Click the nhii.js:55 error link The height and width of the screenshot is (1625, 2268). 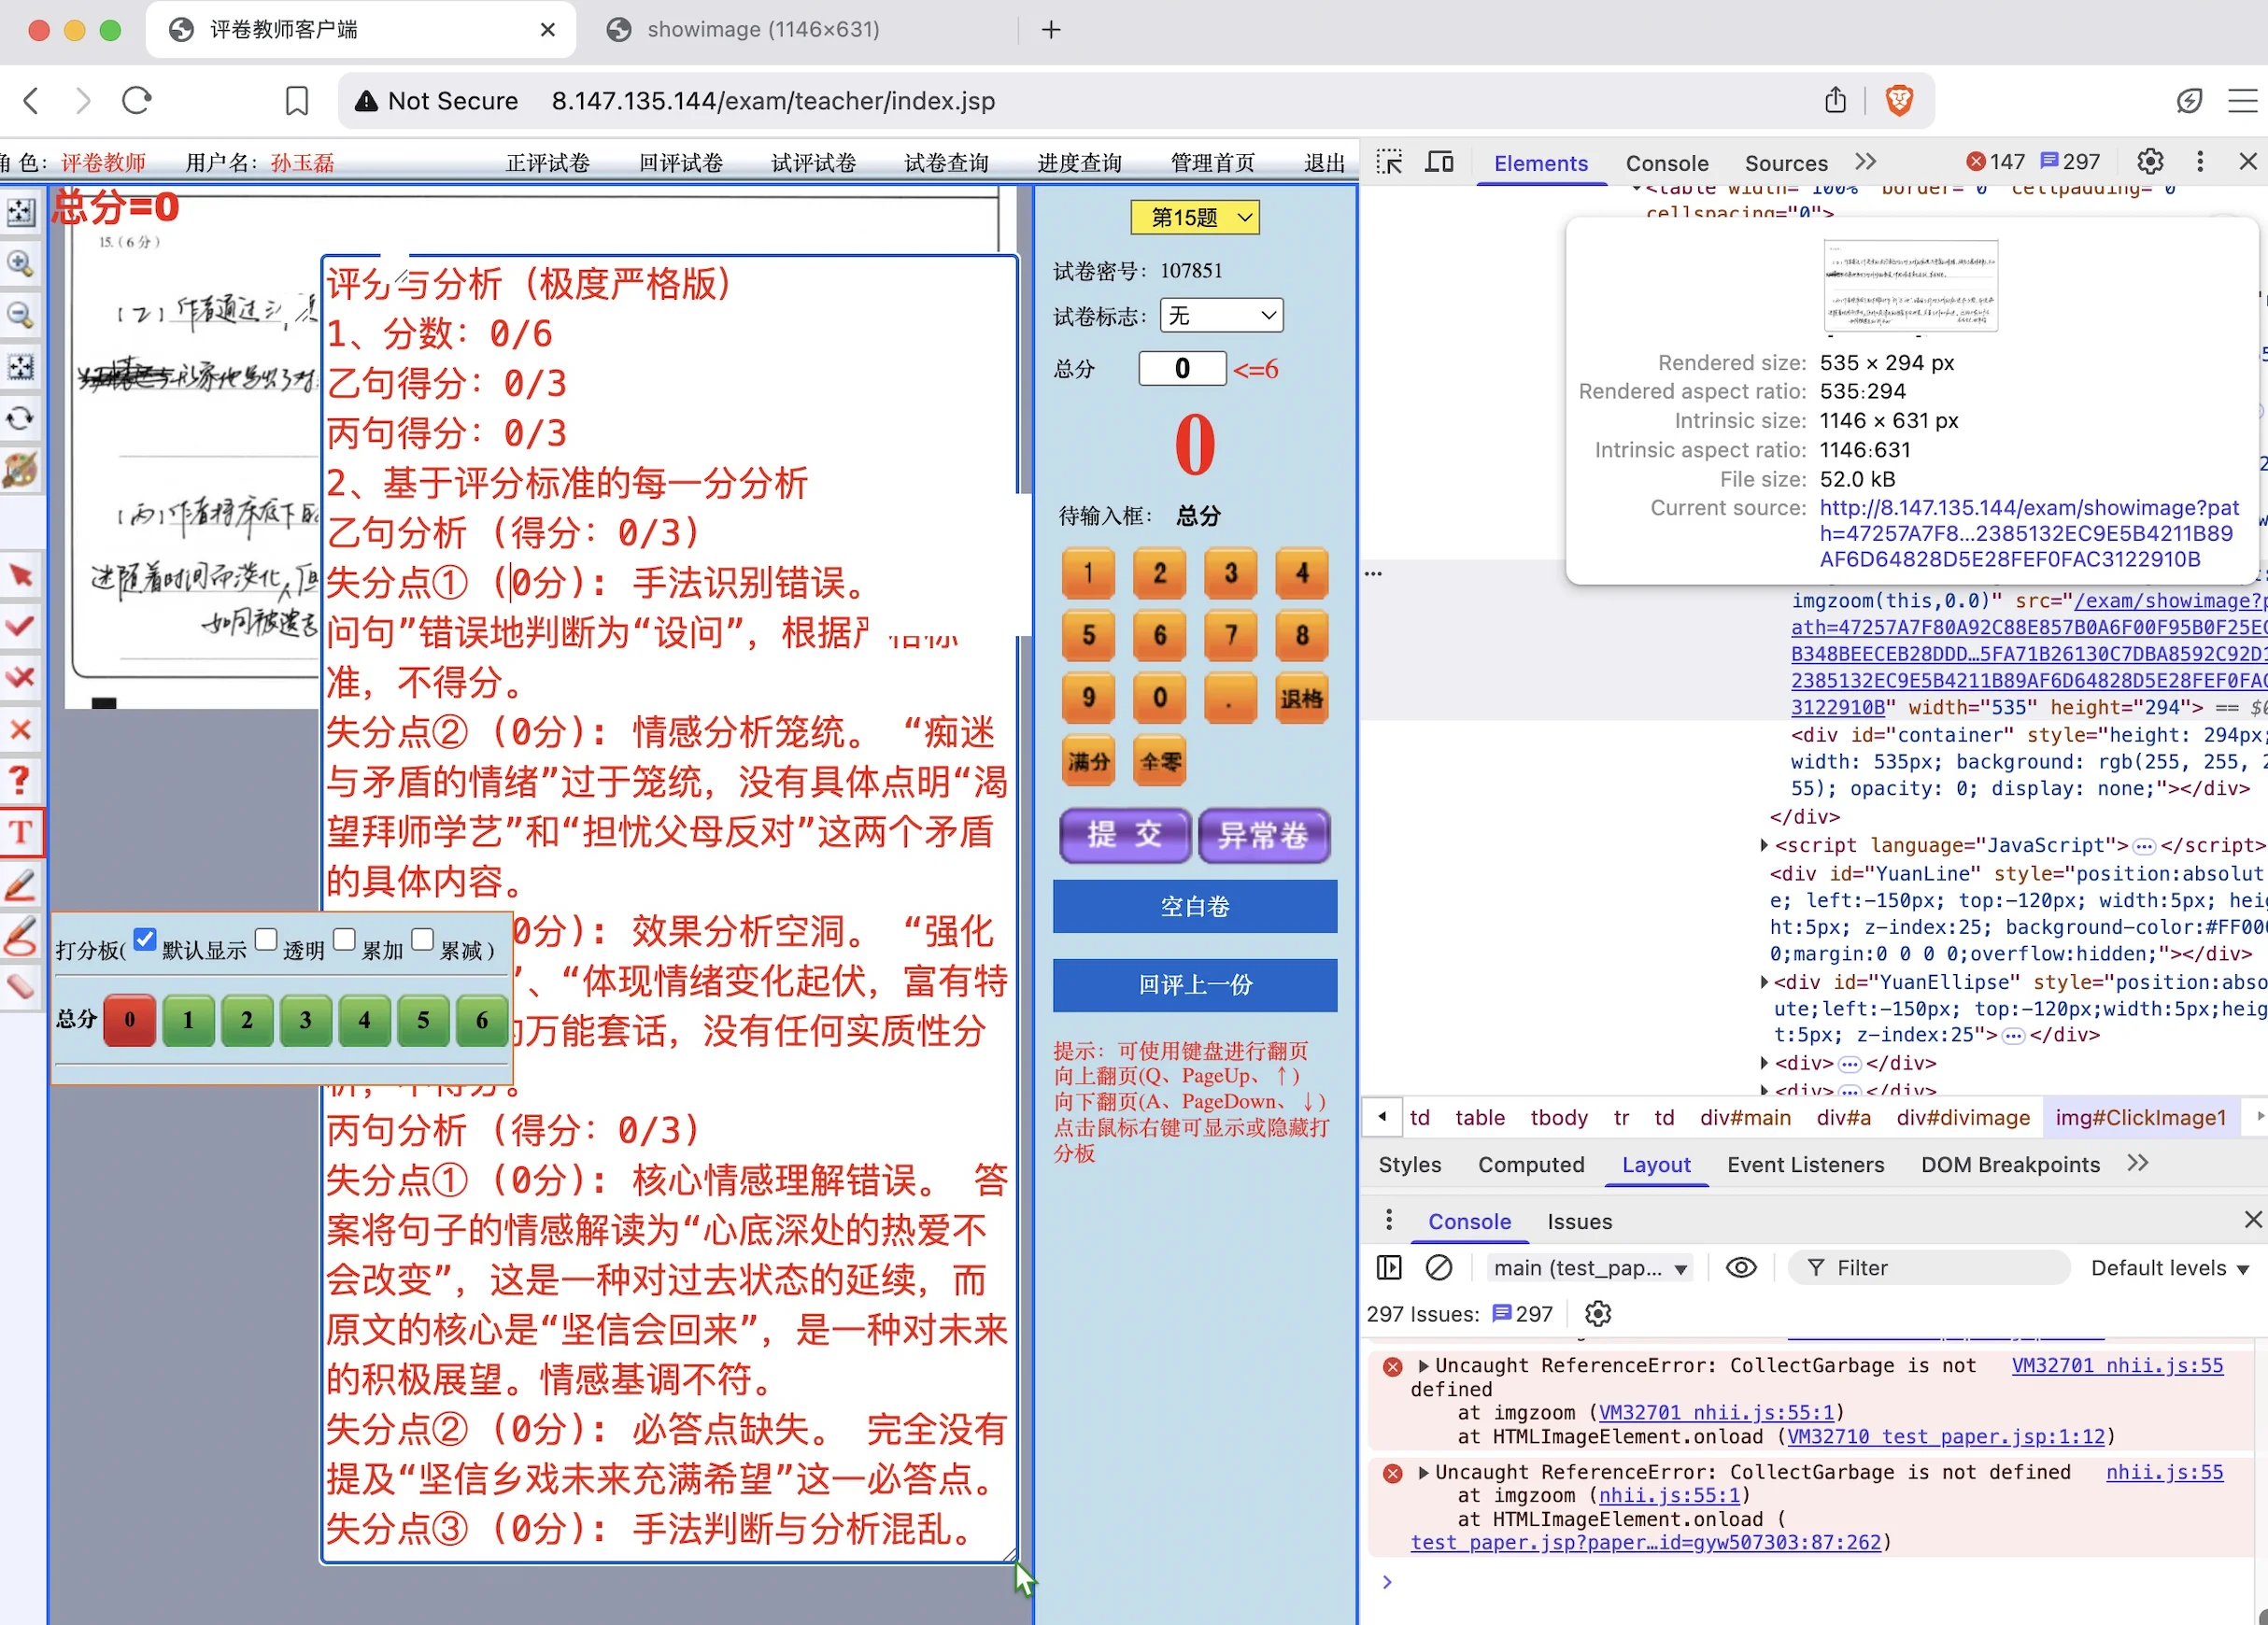(x=2165, y=1471)
